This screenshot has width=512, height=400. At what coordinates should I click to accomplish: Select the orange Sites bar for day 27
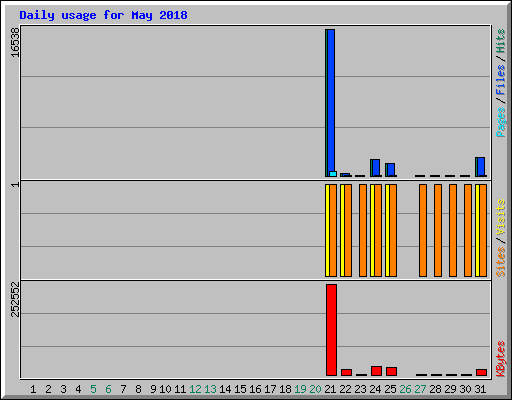(423, 230)
